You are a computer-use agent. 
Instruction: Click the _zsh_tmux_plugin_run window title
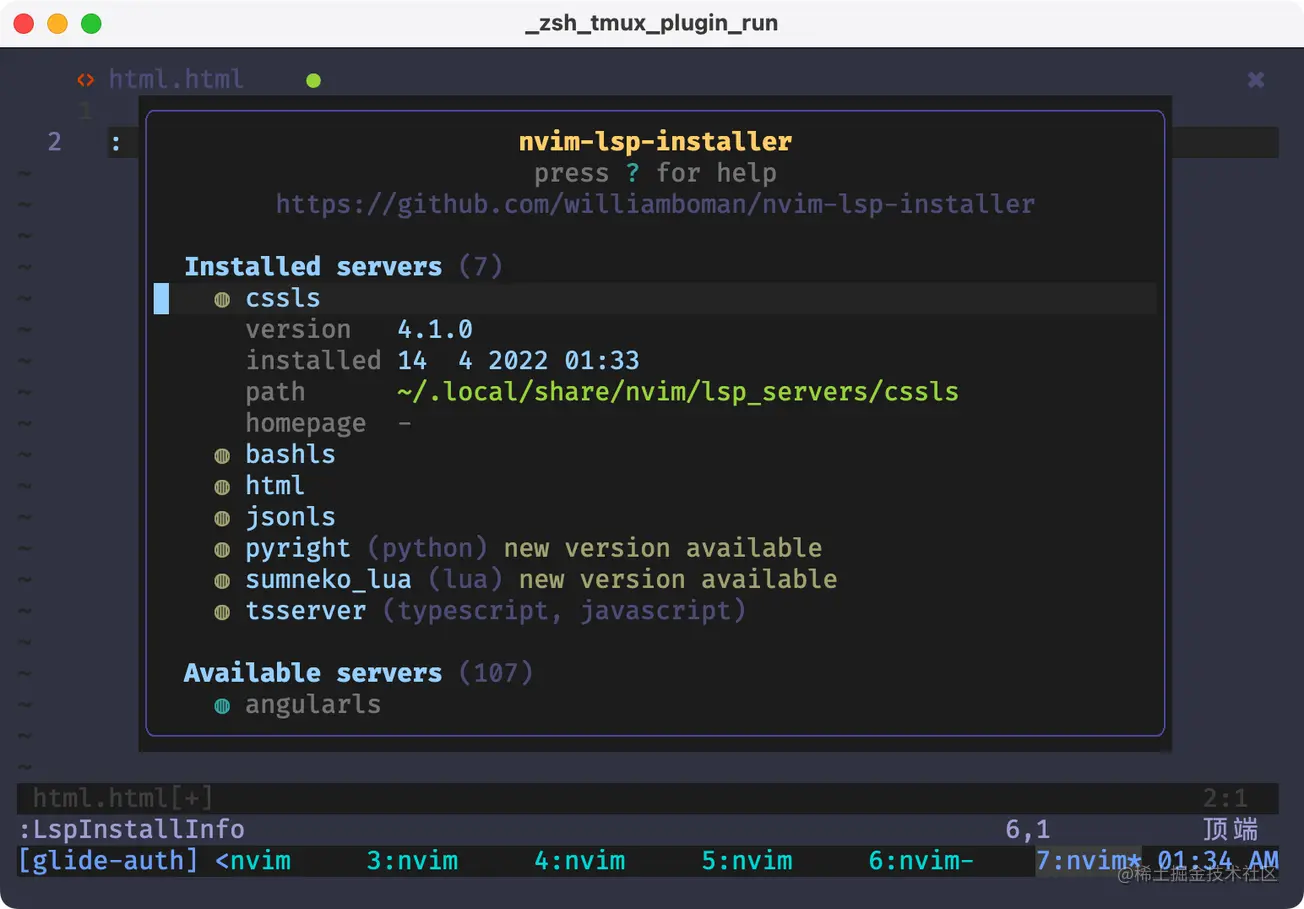pos(652,23)
